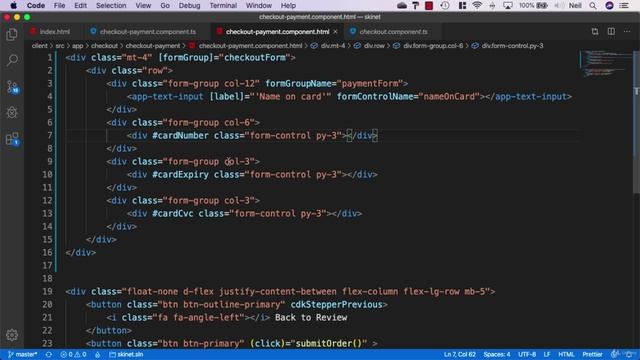The image size is (640, 360).
Task: Click the flame icon in status bar
Action: point(98,354)
